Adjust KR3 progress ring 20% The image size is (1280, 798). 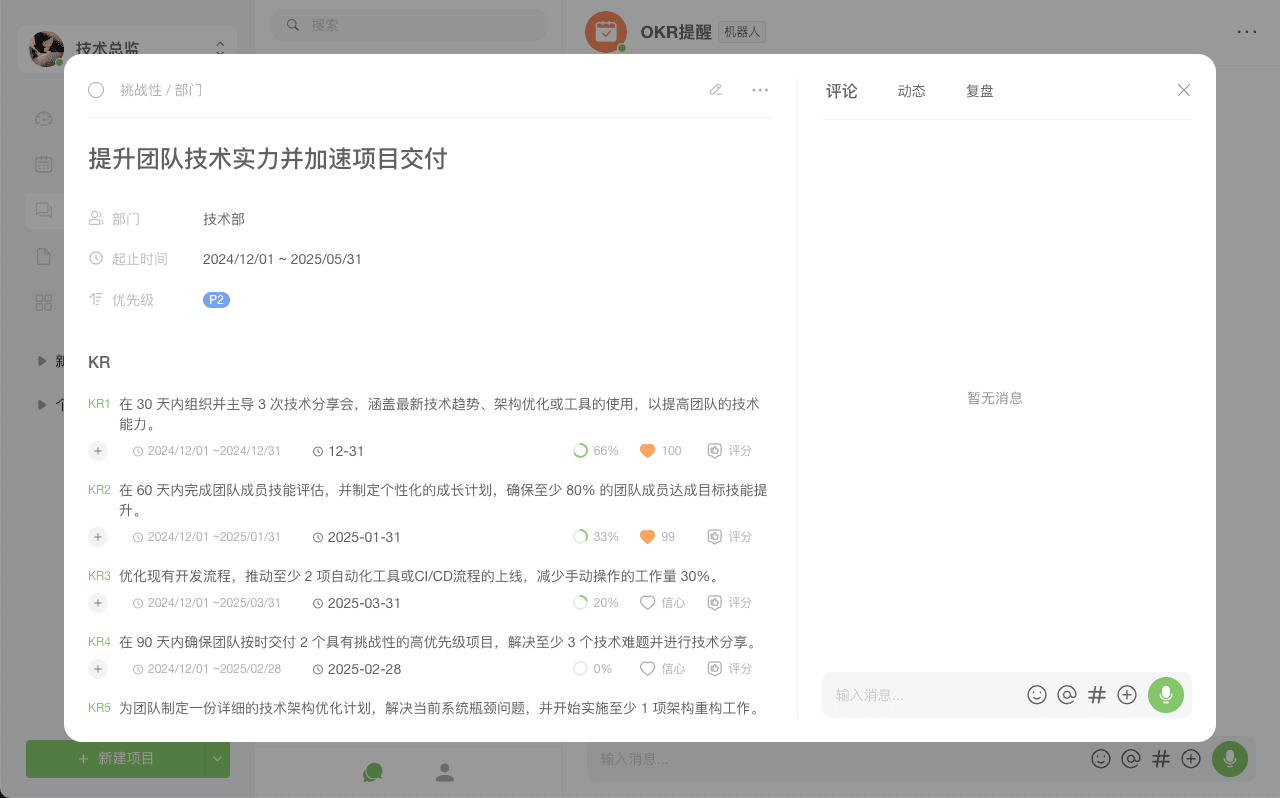(x=580, y=603)
